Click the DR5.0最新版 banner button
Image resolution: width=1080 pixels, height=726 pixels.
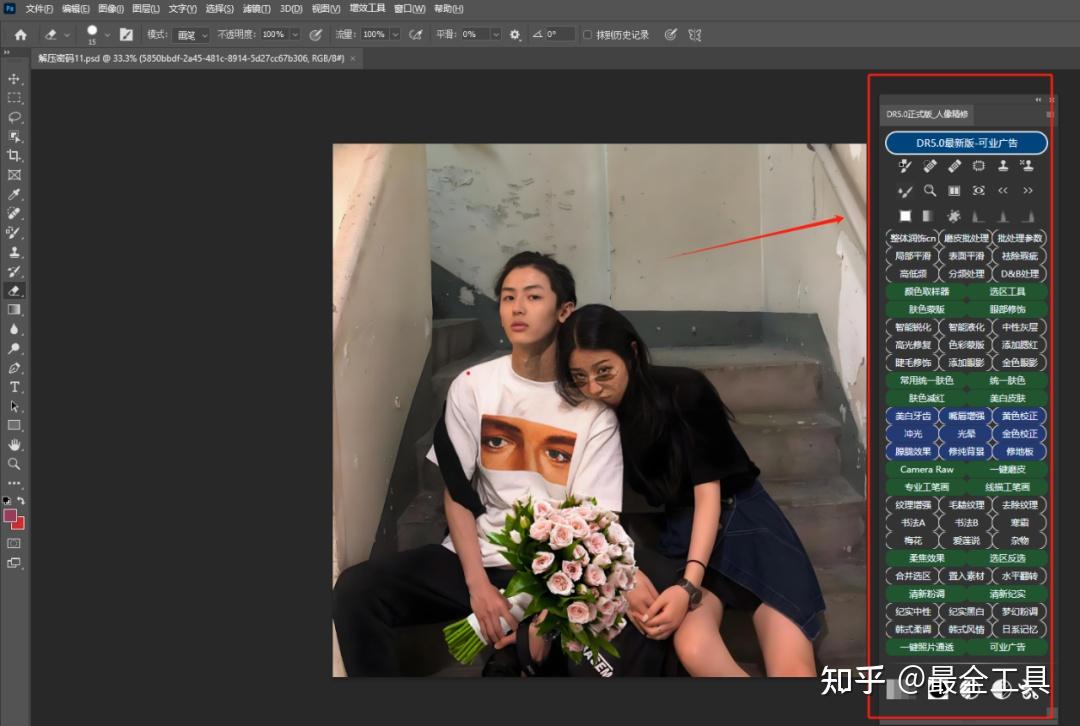tap(965, 142)
